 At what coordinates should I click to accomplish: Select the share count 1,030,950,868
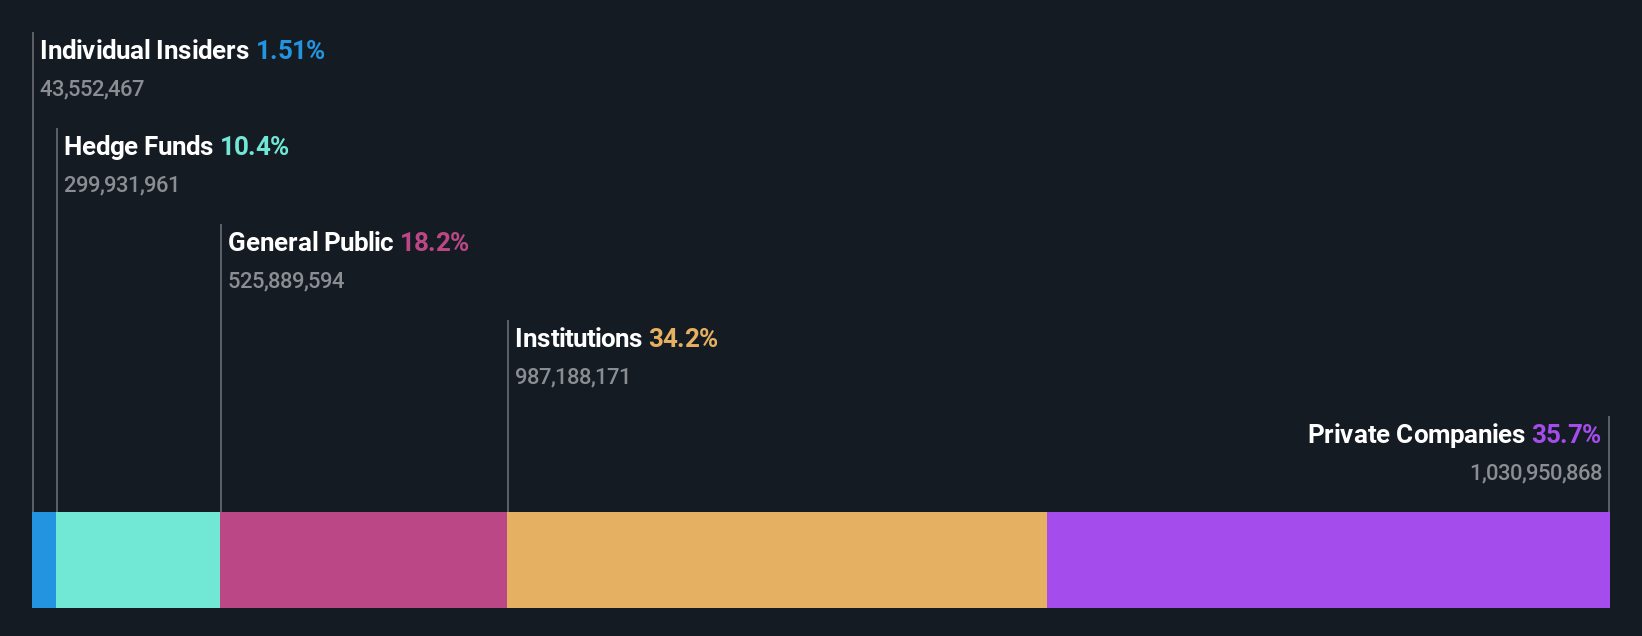pos(1535,473)
